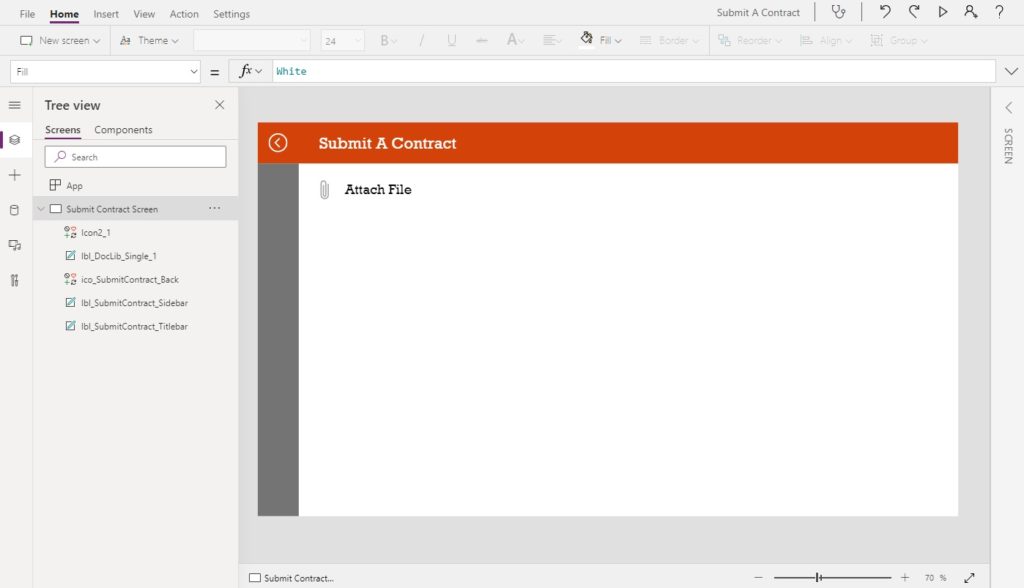The height and width of the screenshot is (588, 1024).
Task: Open the Tree view panel icon
Action: [x=14, y=140]
